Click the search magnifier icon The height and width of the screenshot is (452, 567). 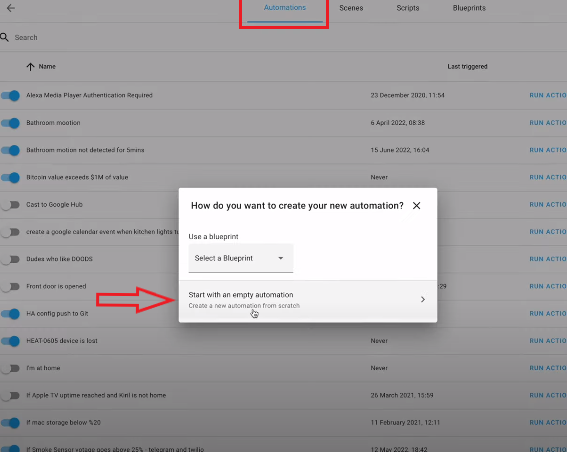[4, 37]
